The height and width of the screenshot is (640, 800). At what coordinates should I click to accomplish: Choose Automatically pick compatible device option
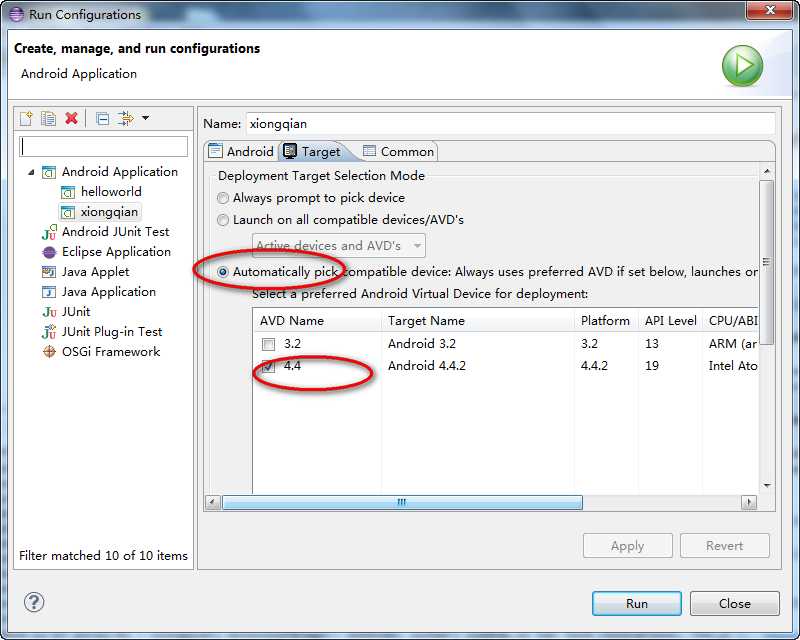tap(223, 272)
